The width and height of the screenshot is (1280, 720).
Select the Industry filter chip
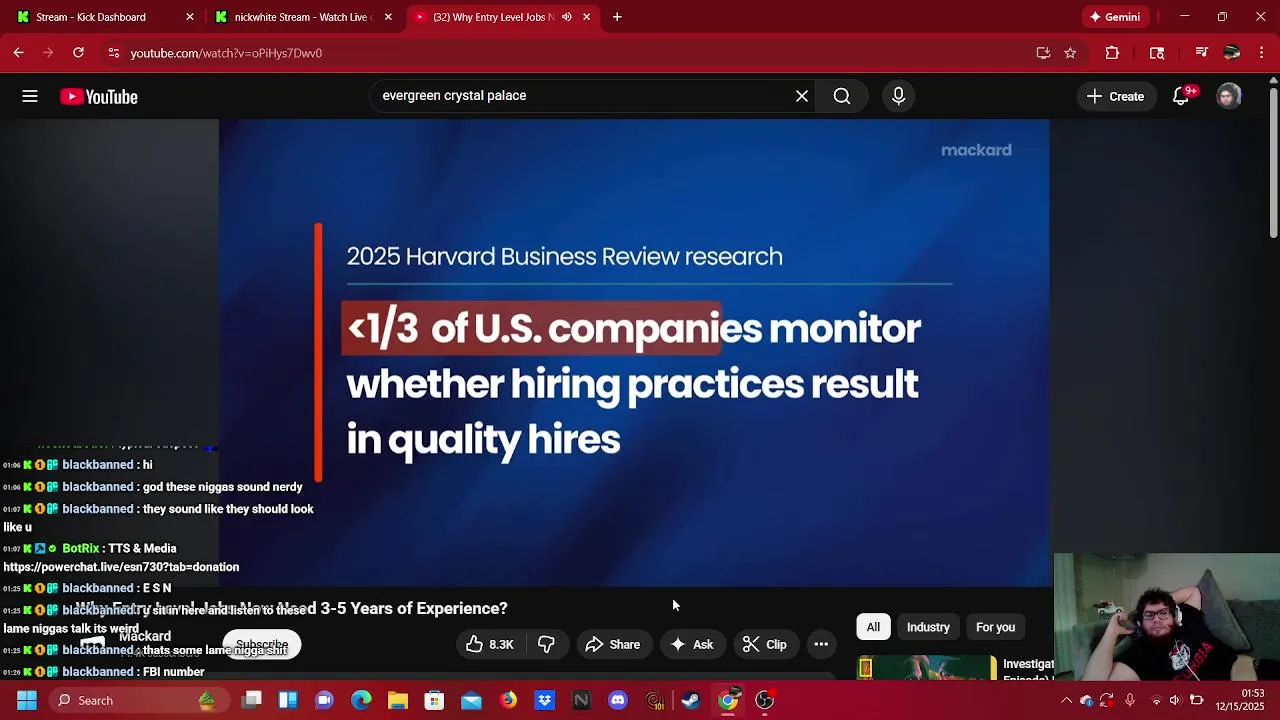(x=928, y=627)
